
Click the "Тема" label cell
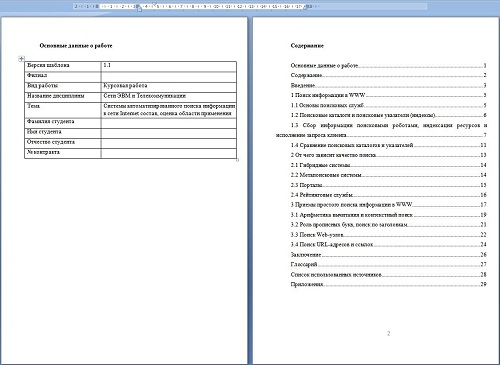[x=63, y=110]
